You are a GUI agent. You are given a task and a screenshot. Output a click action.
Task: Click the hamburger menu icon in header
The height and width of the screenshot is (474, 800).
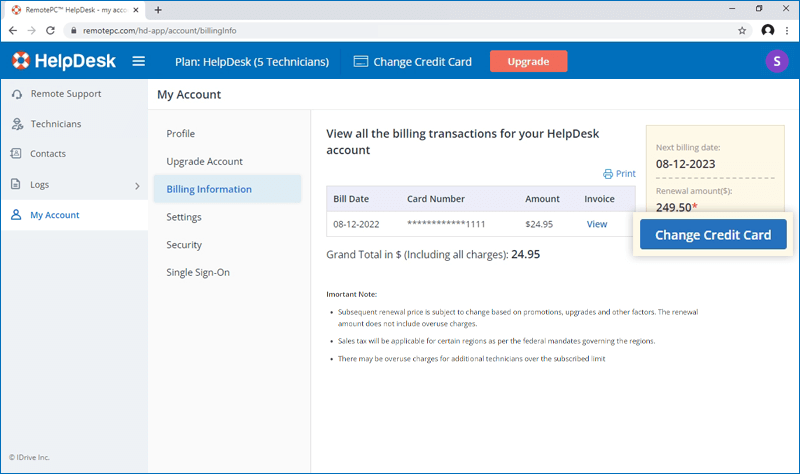point(139,62)
